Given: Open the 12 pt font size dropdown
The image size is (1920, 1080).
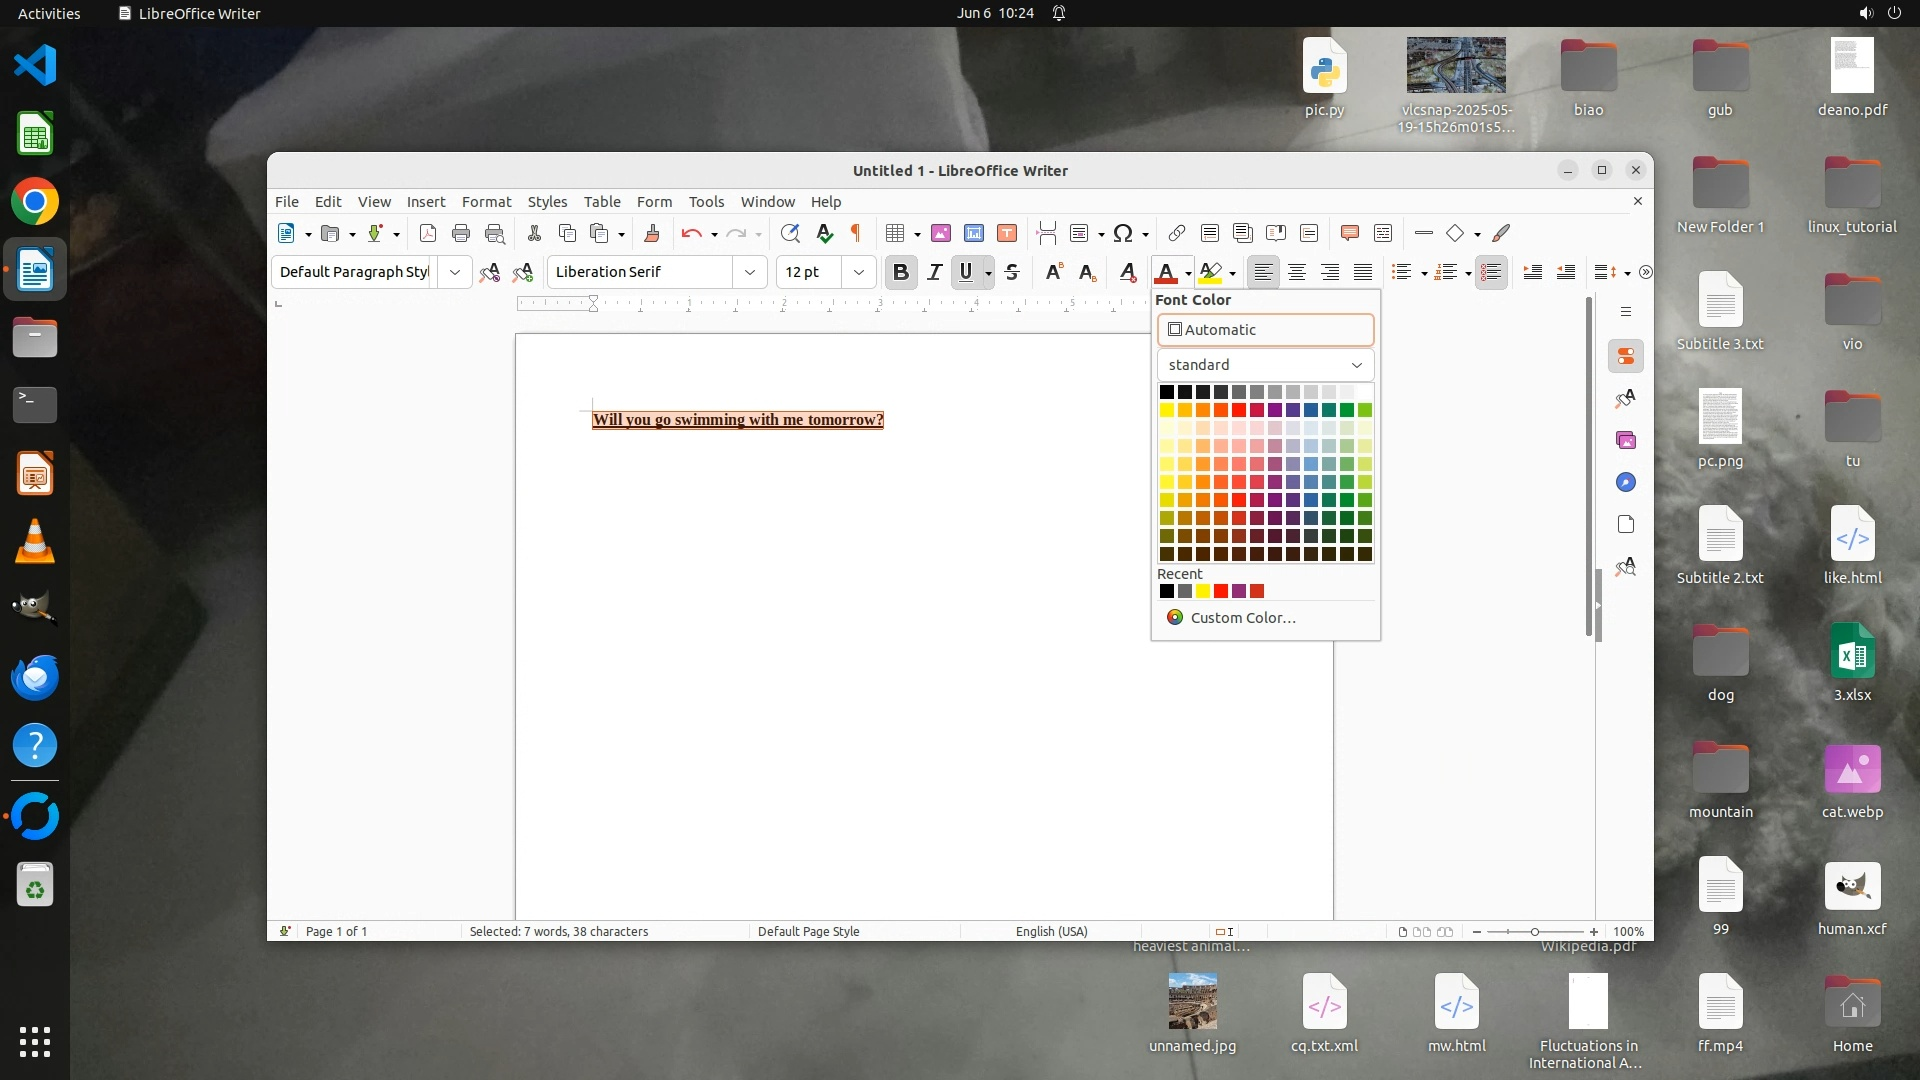Looking at the screenshot, I should click(x=858, y=272).
